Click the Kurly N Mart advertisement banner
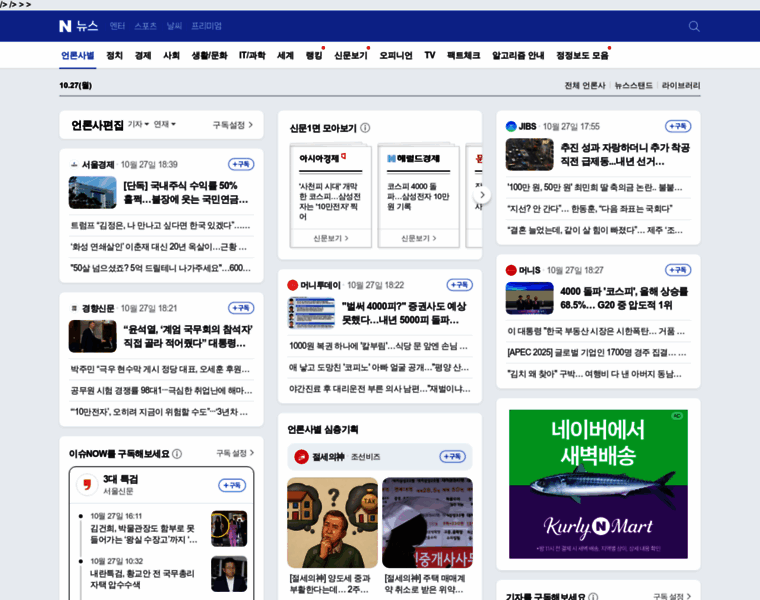Image resolution: width=760 pixels, height=600 pixels. pos(598,484)
